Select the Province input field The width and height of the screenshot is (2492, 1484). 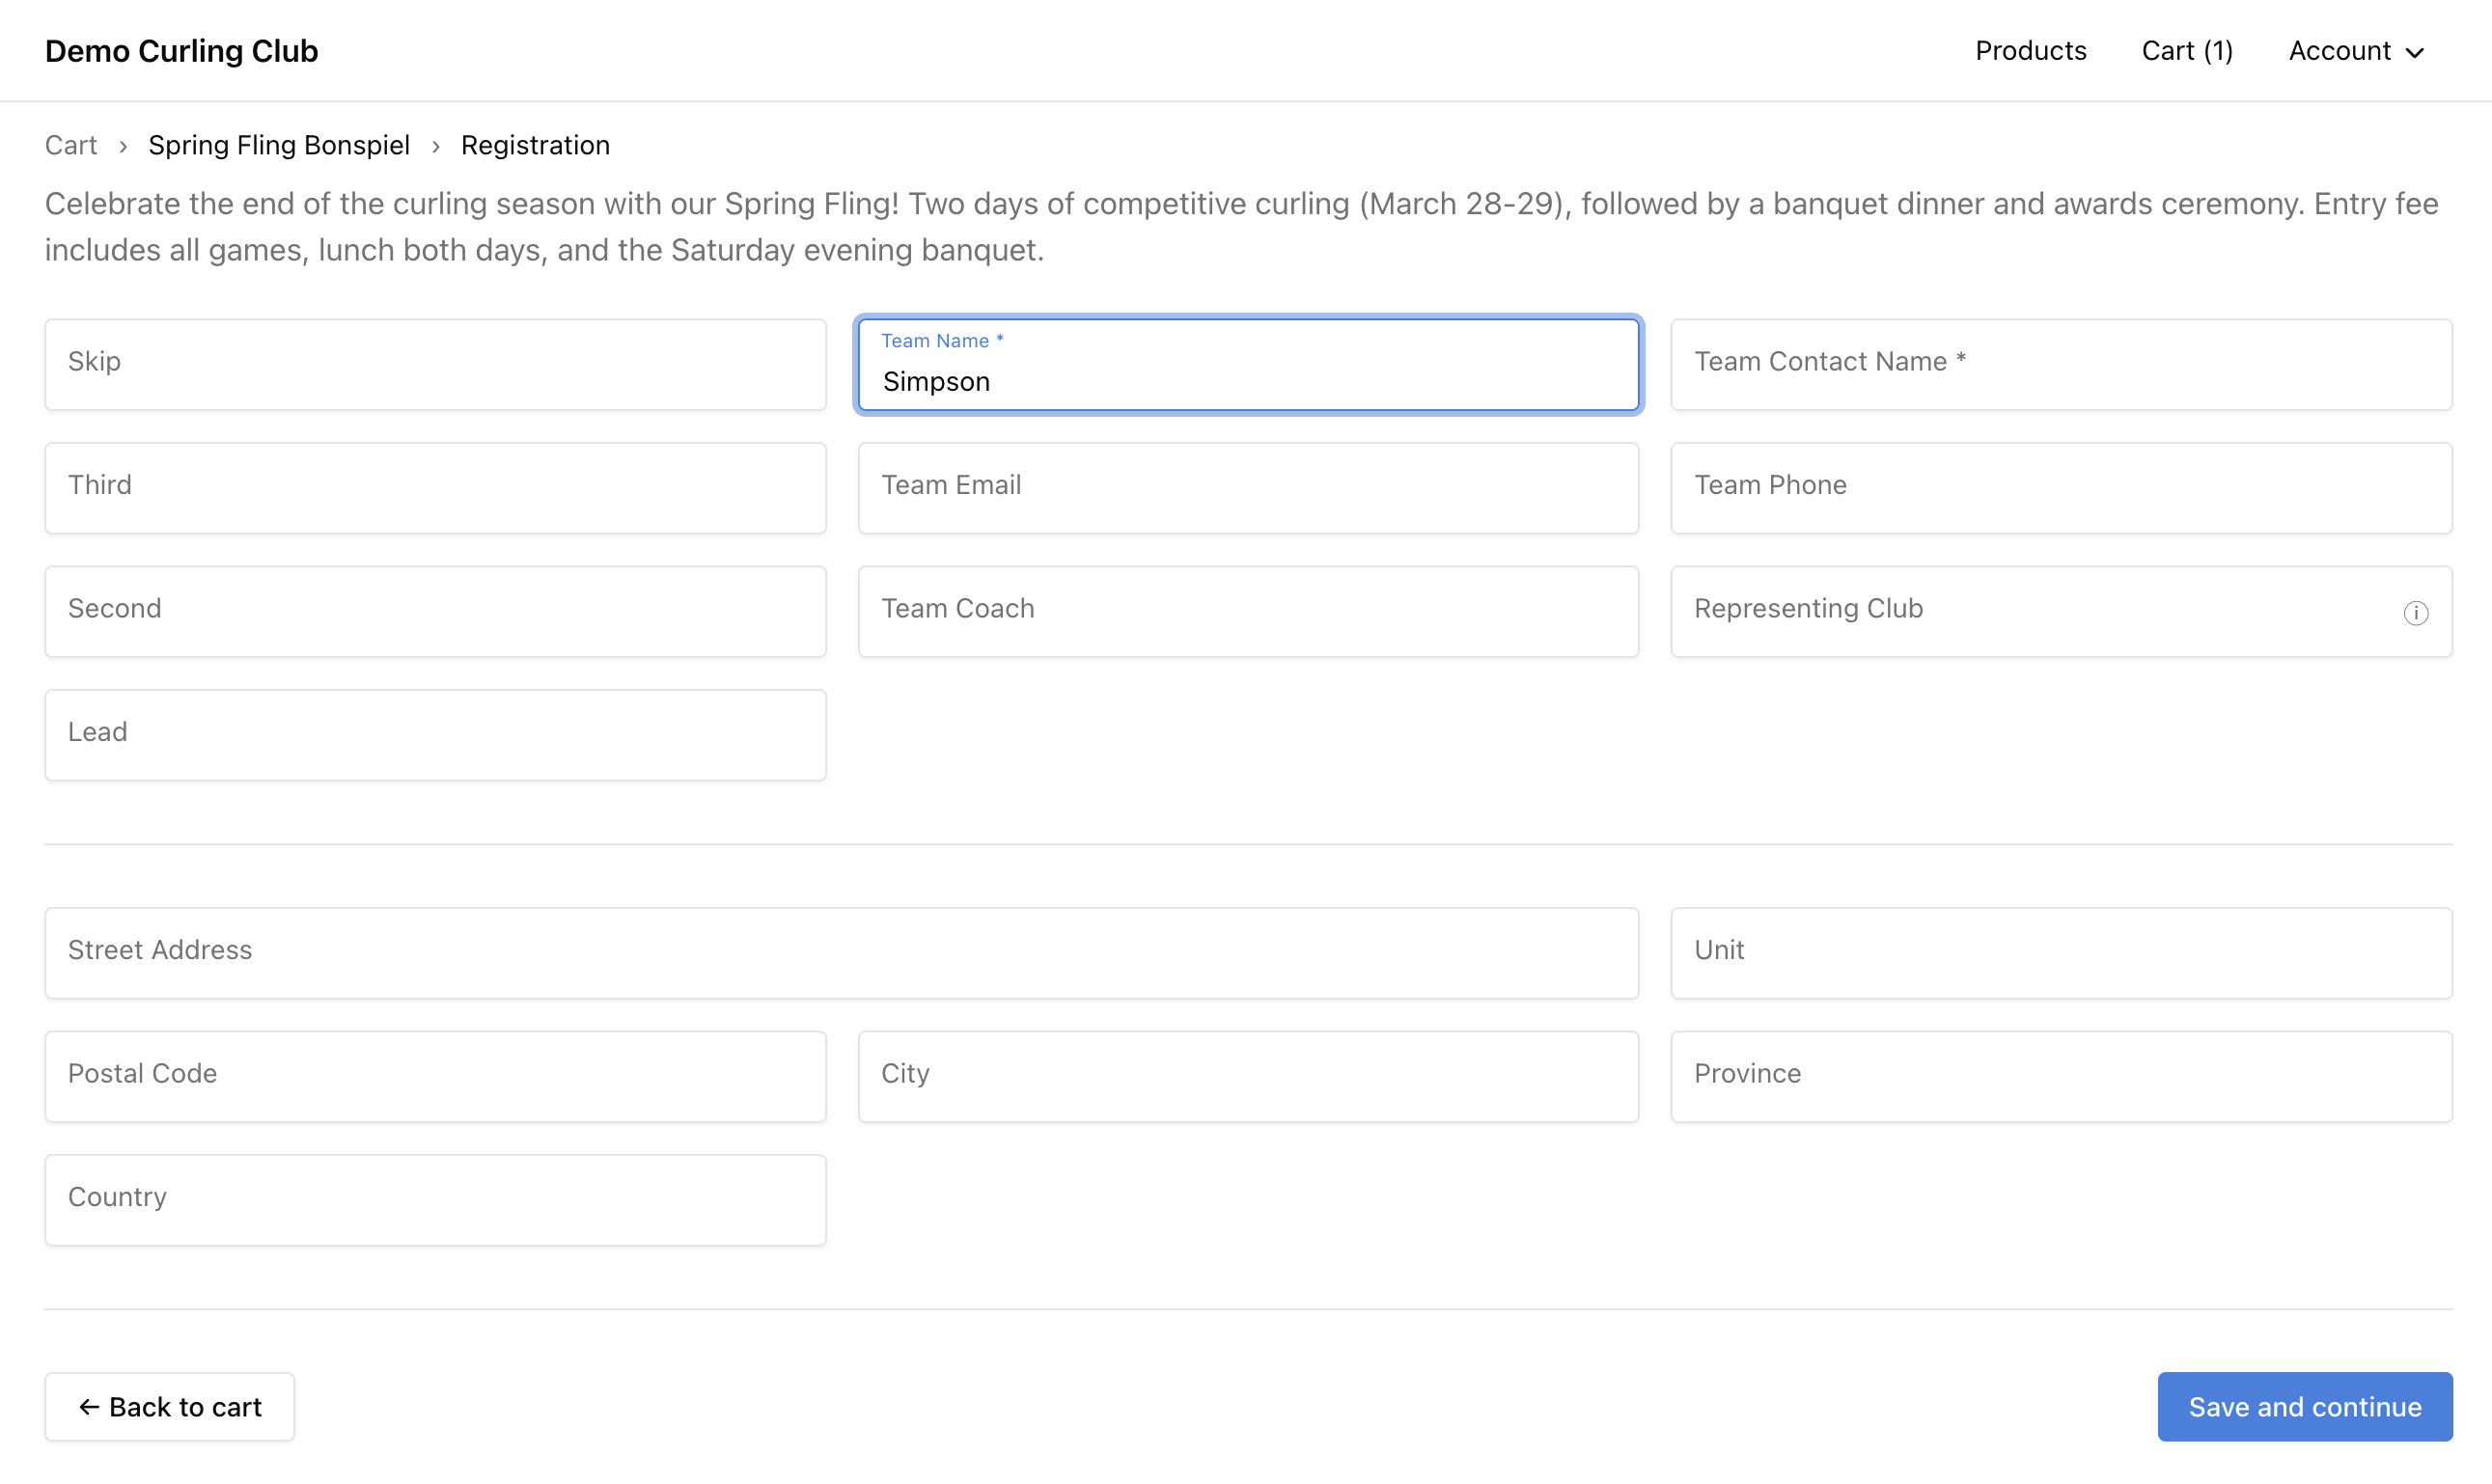tap(2061, 1075)
